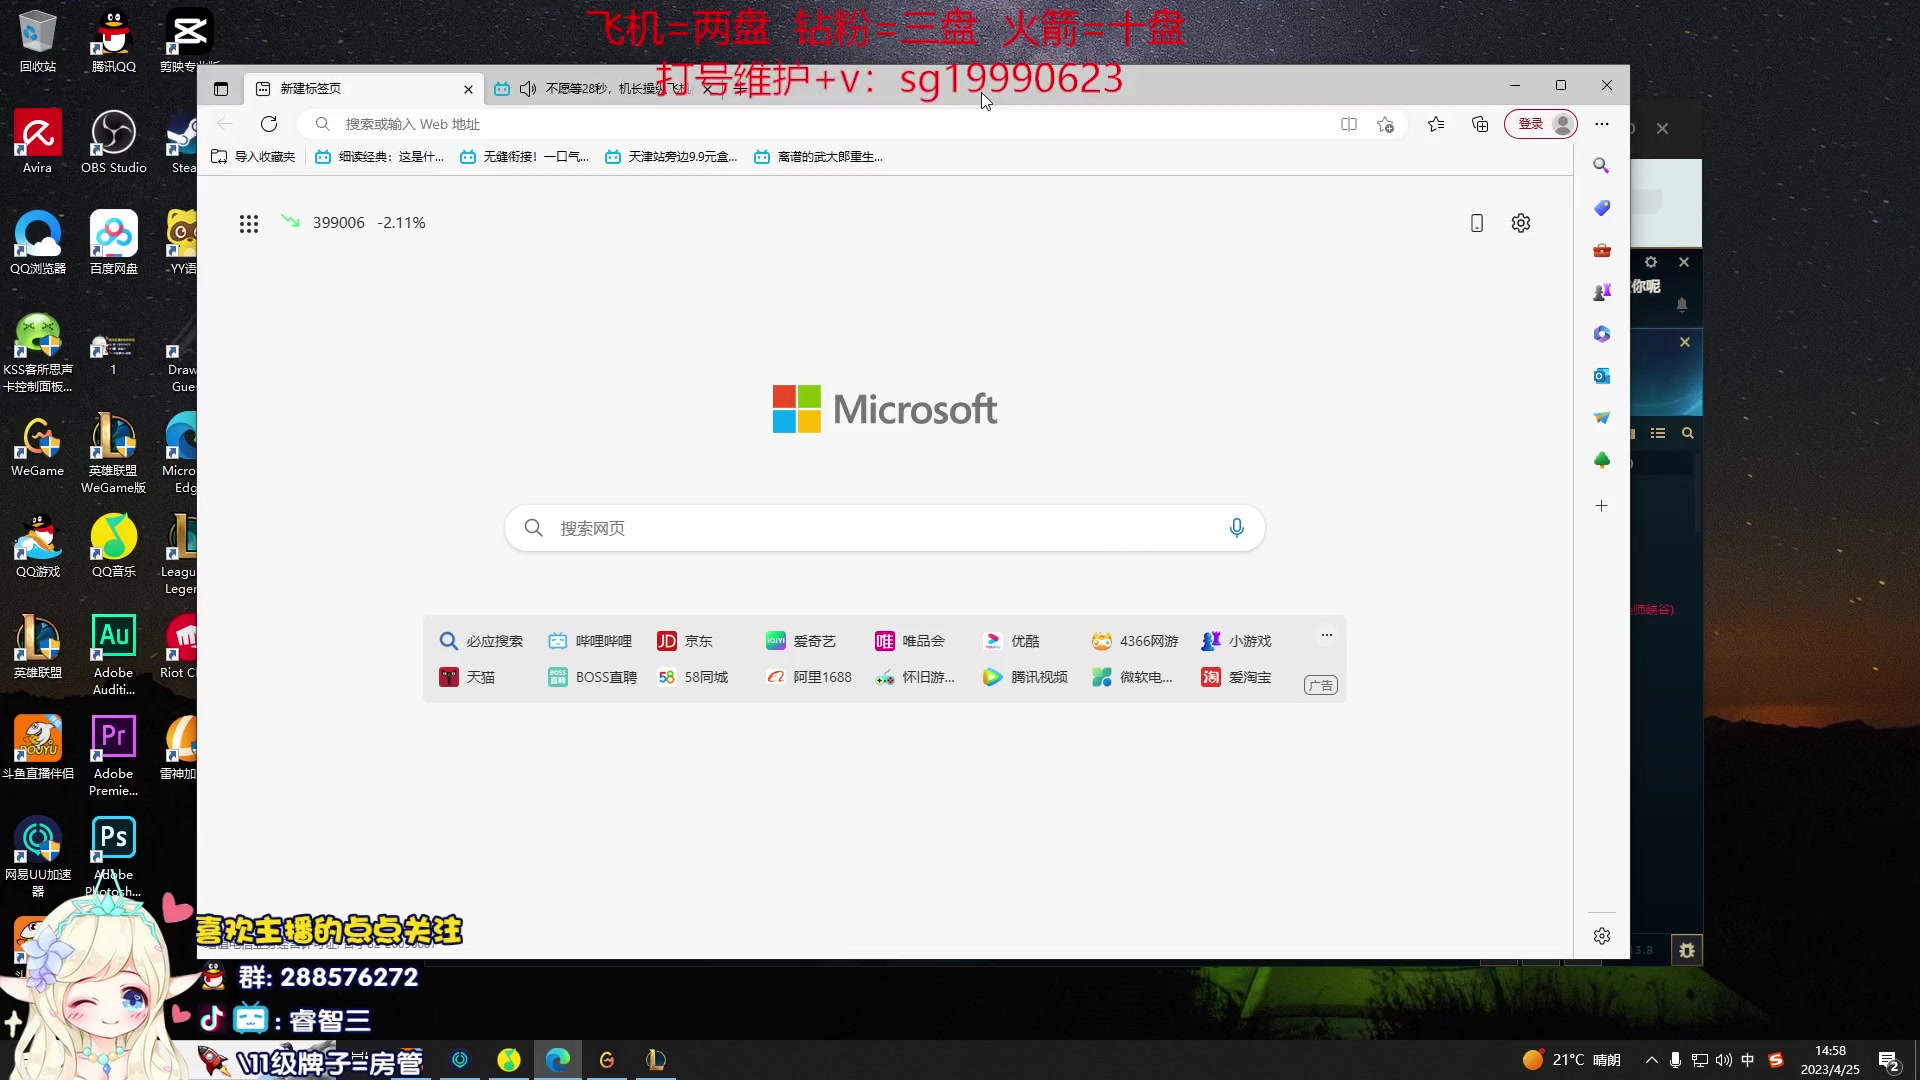Open sidebar games chess icon
The height and width of the screenshot is (1080, 1920).
coord(1601,292)
